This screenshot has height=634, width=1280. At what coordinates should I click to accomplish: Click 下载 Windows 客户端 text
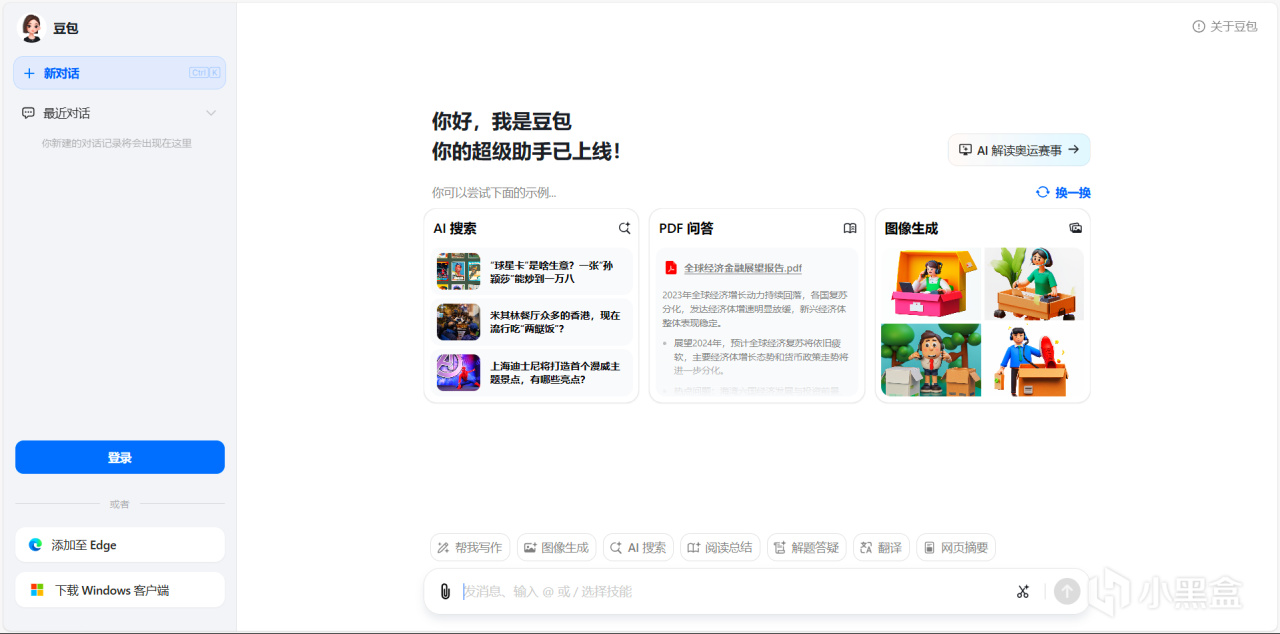pyautogui.click(x=112, y=590)
